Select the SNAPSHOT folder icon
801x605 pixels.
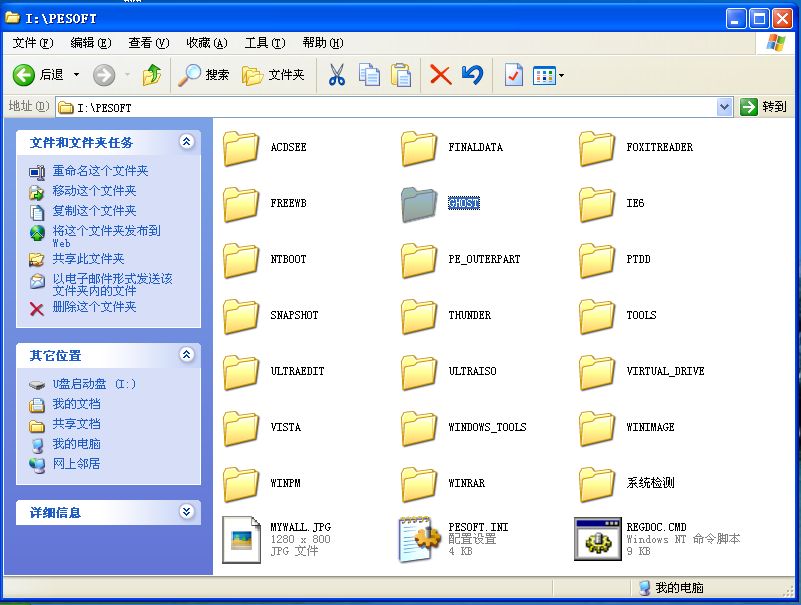pyautogui.click(x=241, y=316)
